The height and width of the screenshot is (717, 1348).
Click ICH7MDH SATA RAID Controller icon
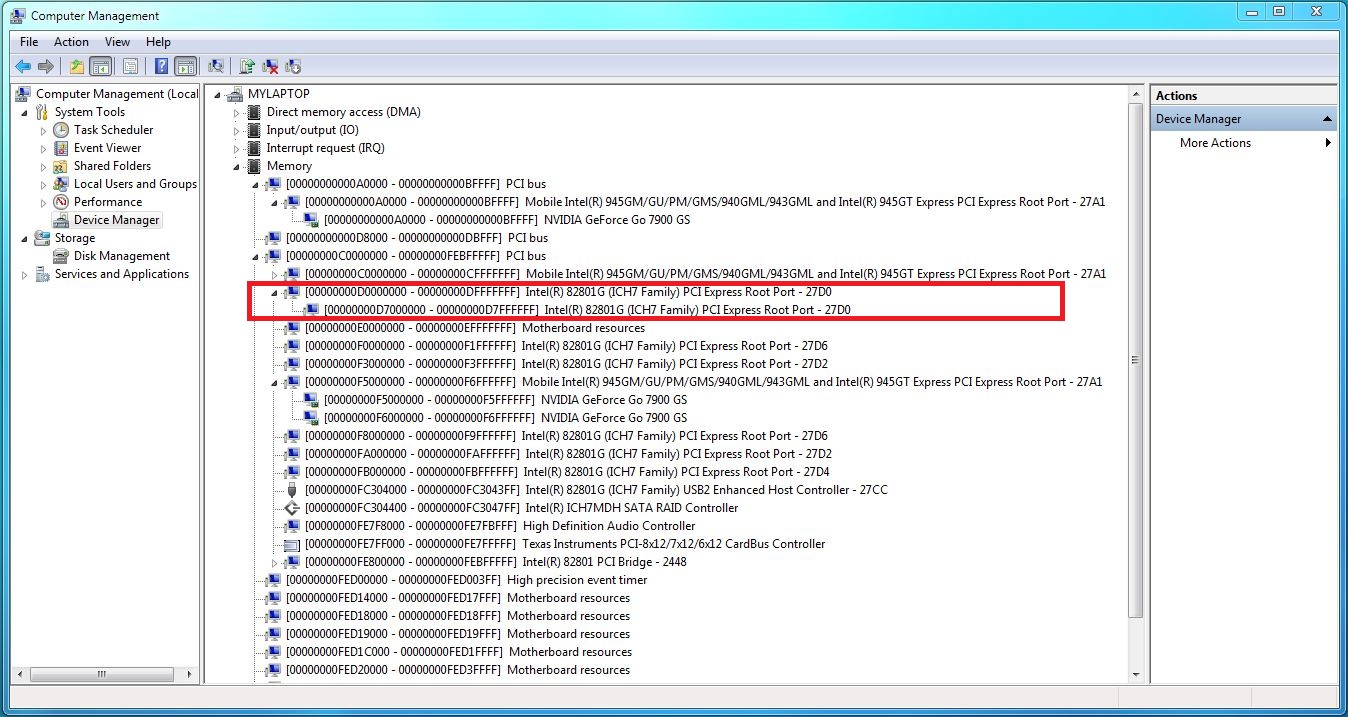292,508
